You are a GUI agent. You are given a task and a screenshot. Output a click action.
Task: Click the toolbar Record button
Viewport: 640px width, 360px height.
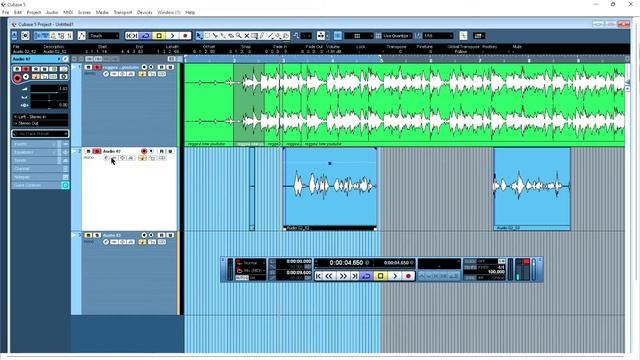click(185, 36)
